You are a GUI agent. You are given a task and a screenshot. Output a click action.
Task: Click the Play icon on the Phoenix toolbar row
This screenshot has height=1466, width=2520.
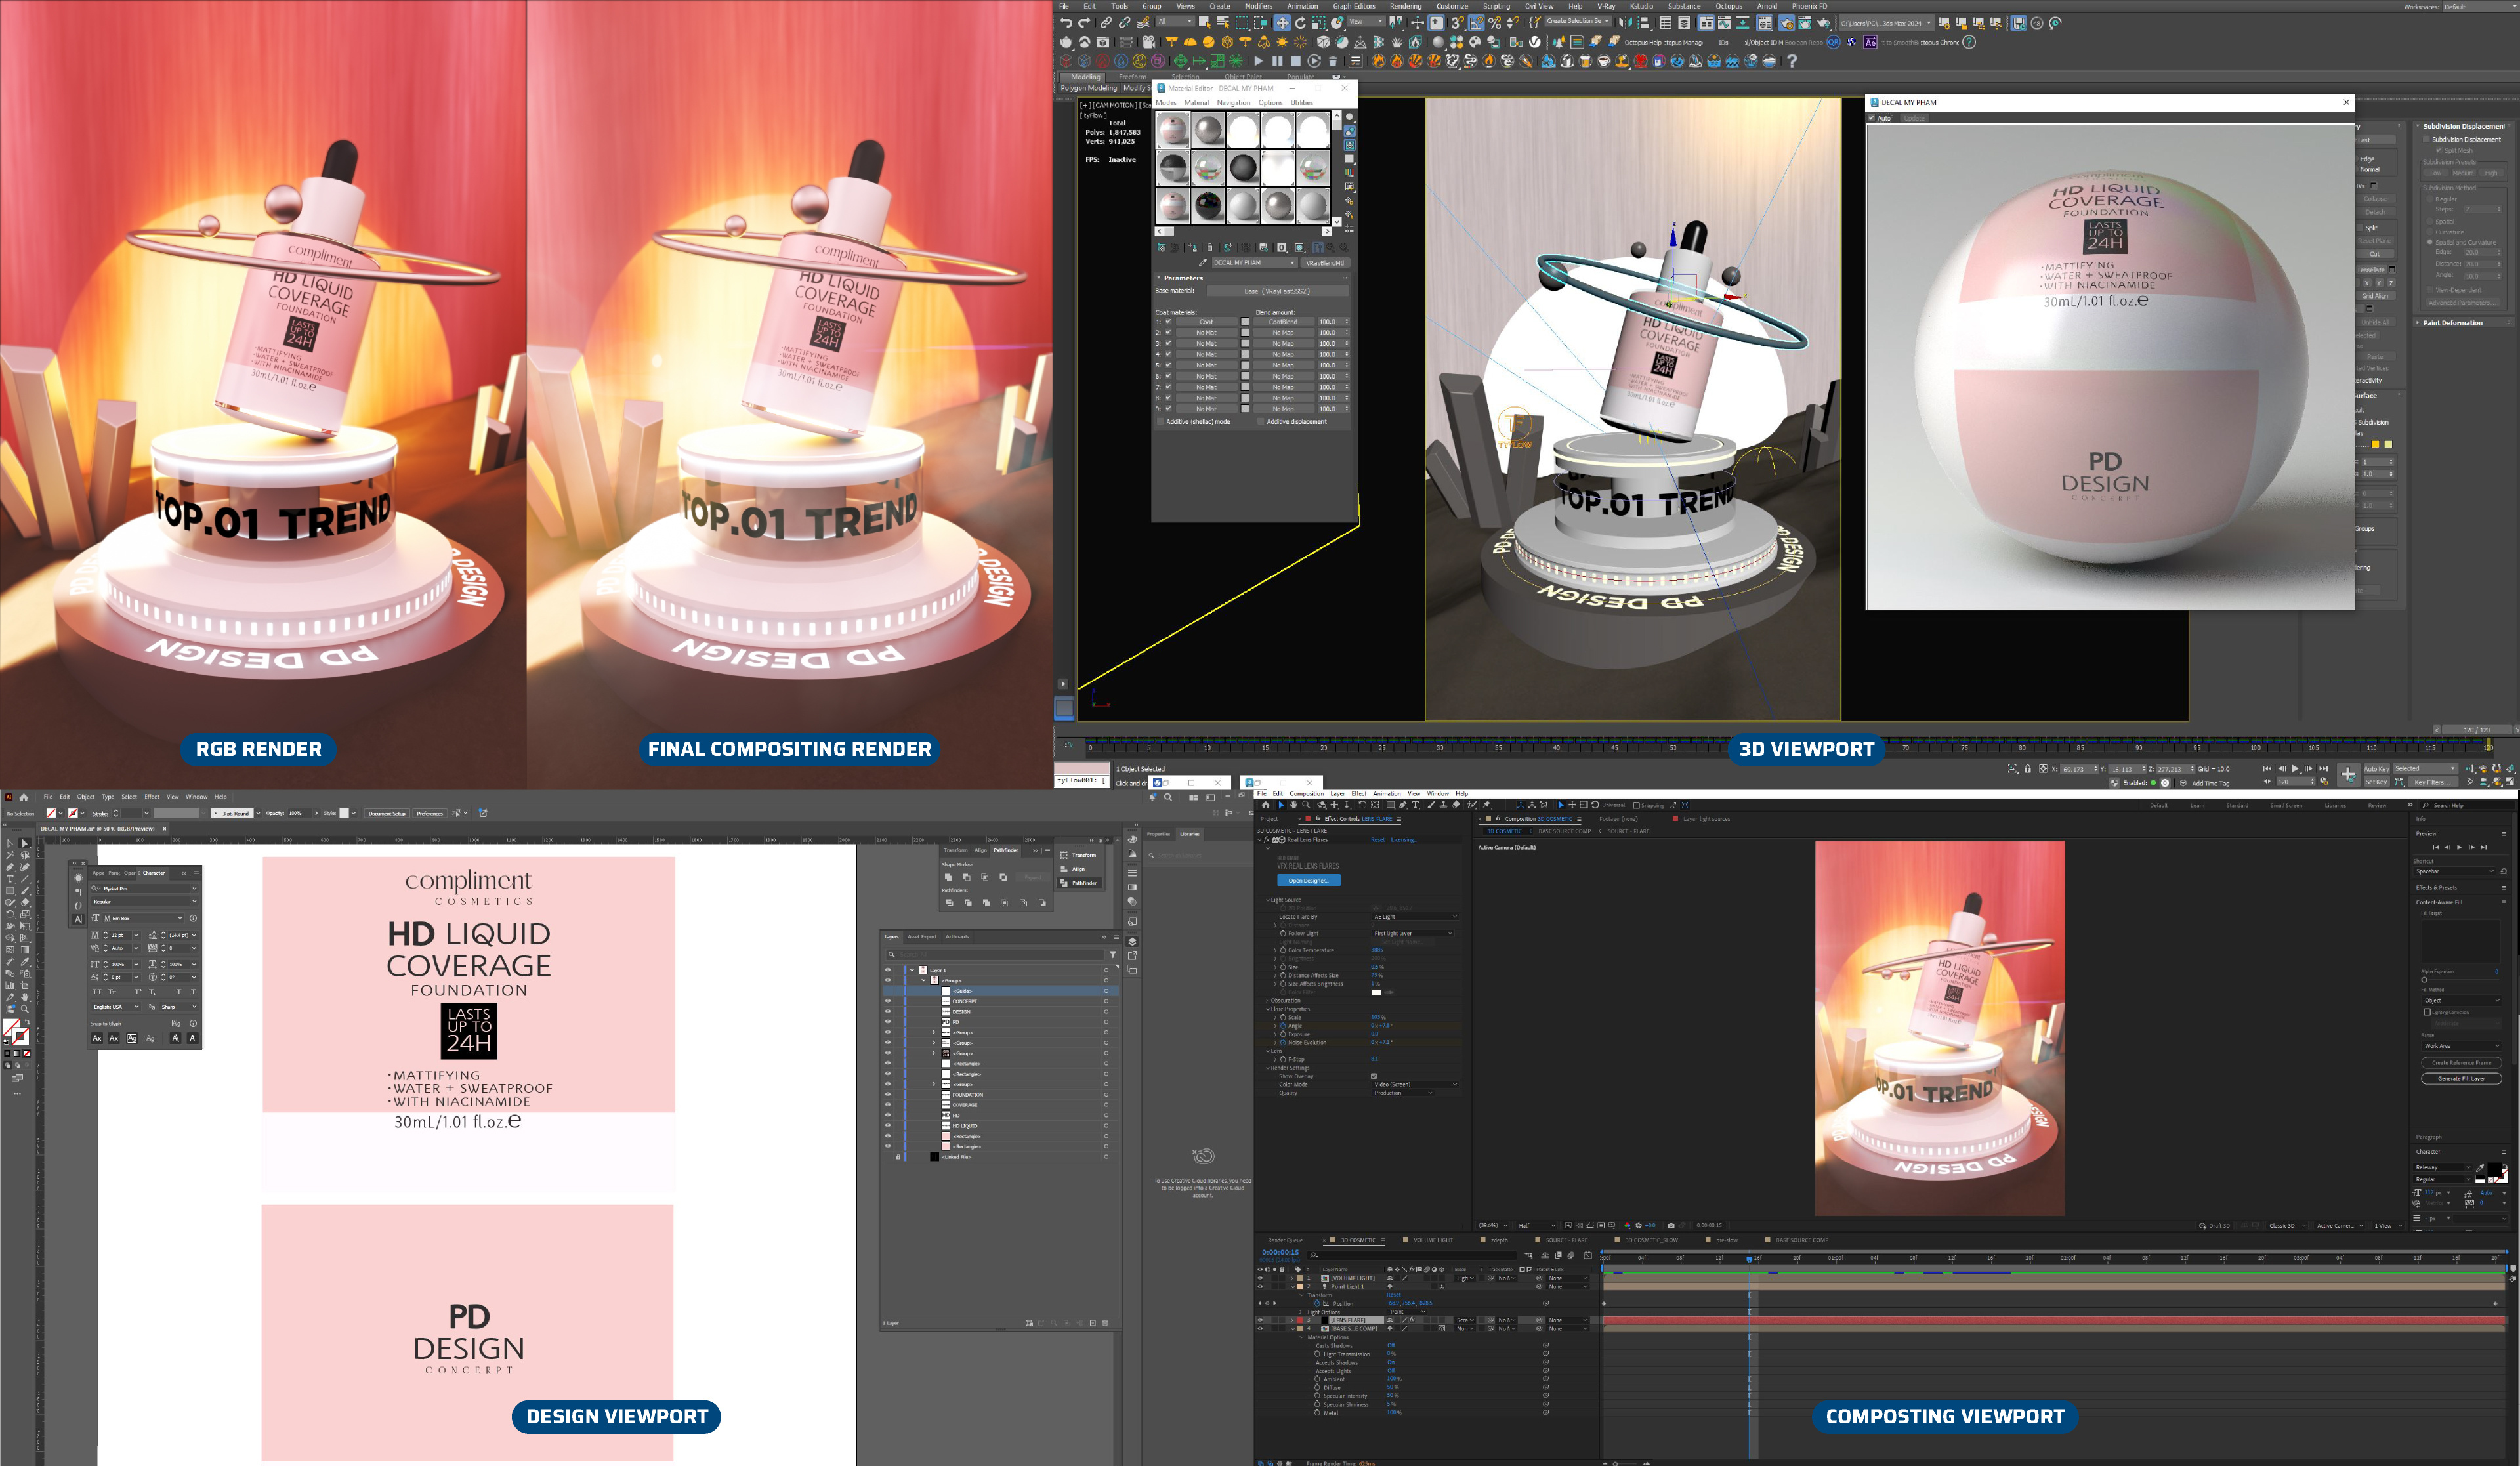[1258, 61]
